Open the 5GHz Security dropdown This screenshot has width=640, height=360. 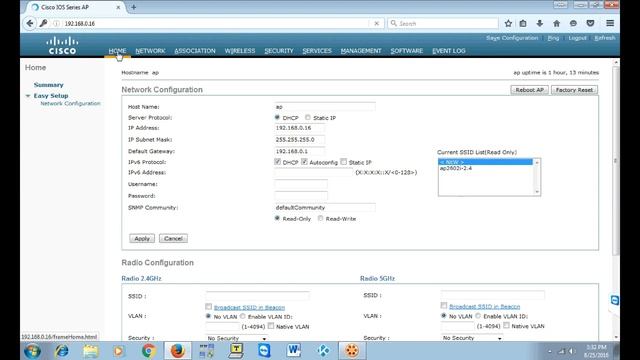point(472,338)
